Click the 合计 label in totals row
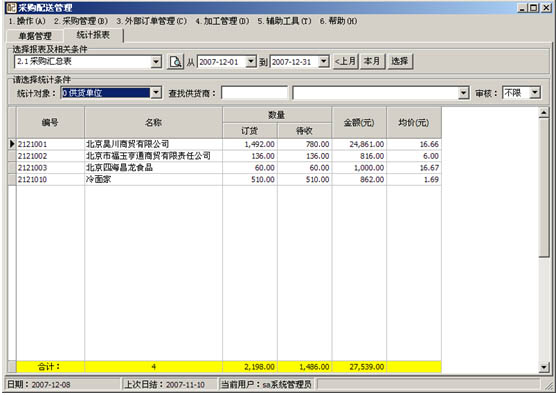556x395 pixels. (50, 367)
